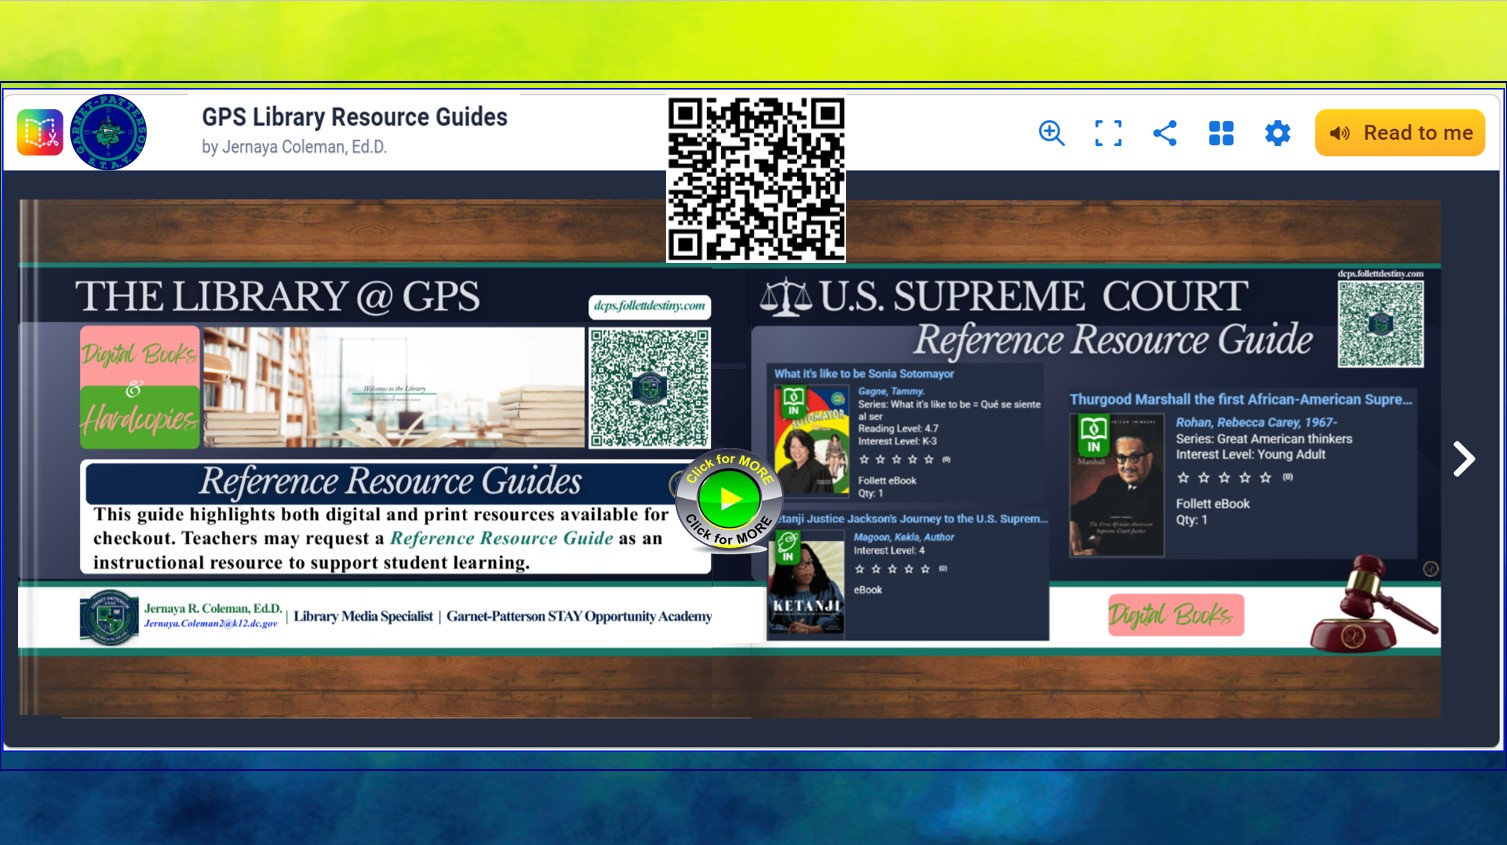Click the book title 'GPS Library Resource Guides'
This screenshot has width=1507, height=845.
355,117
